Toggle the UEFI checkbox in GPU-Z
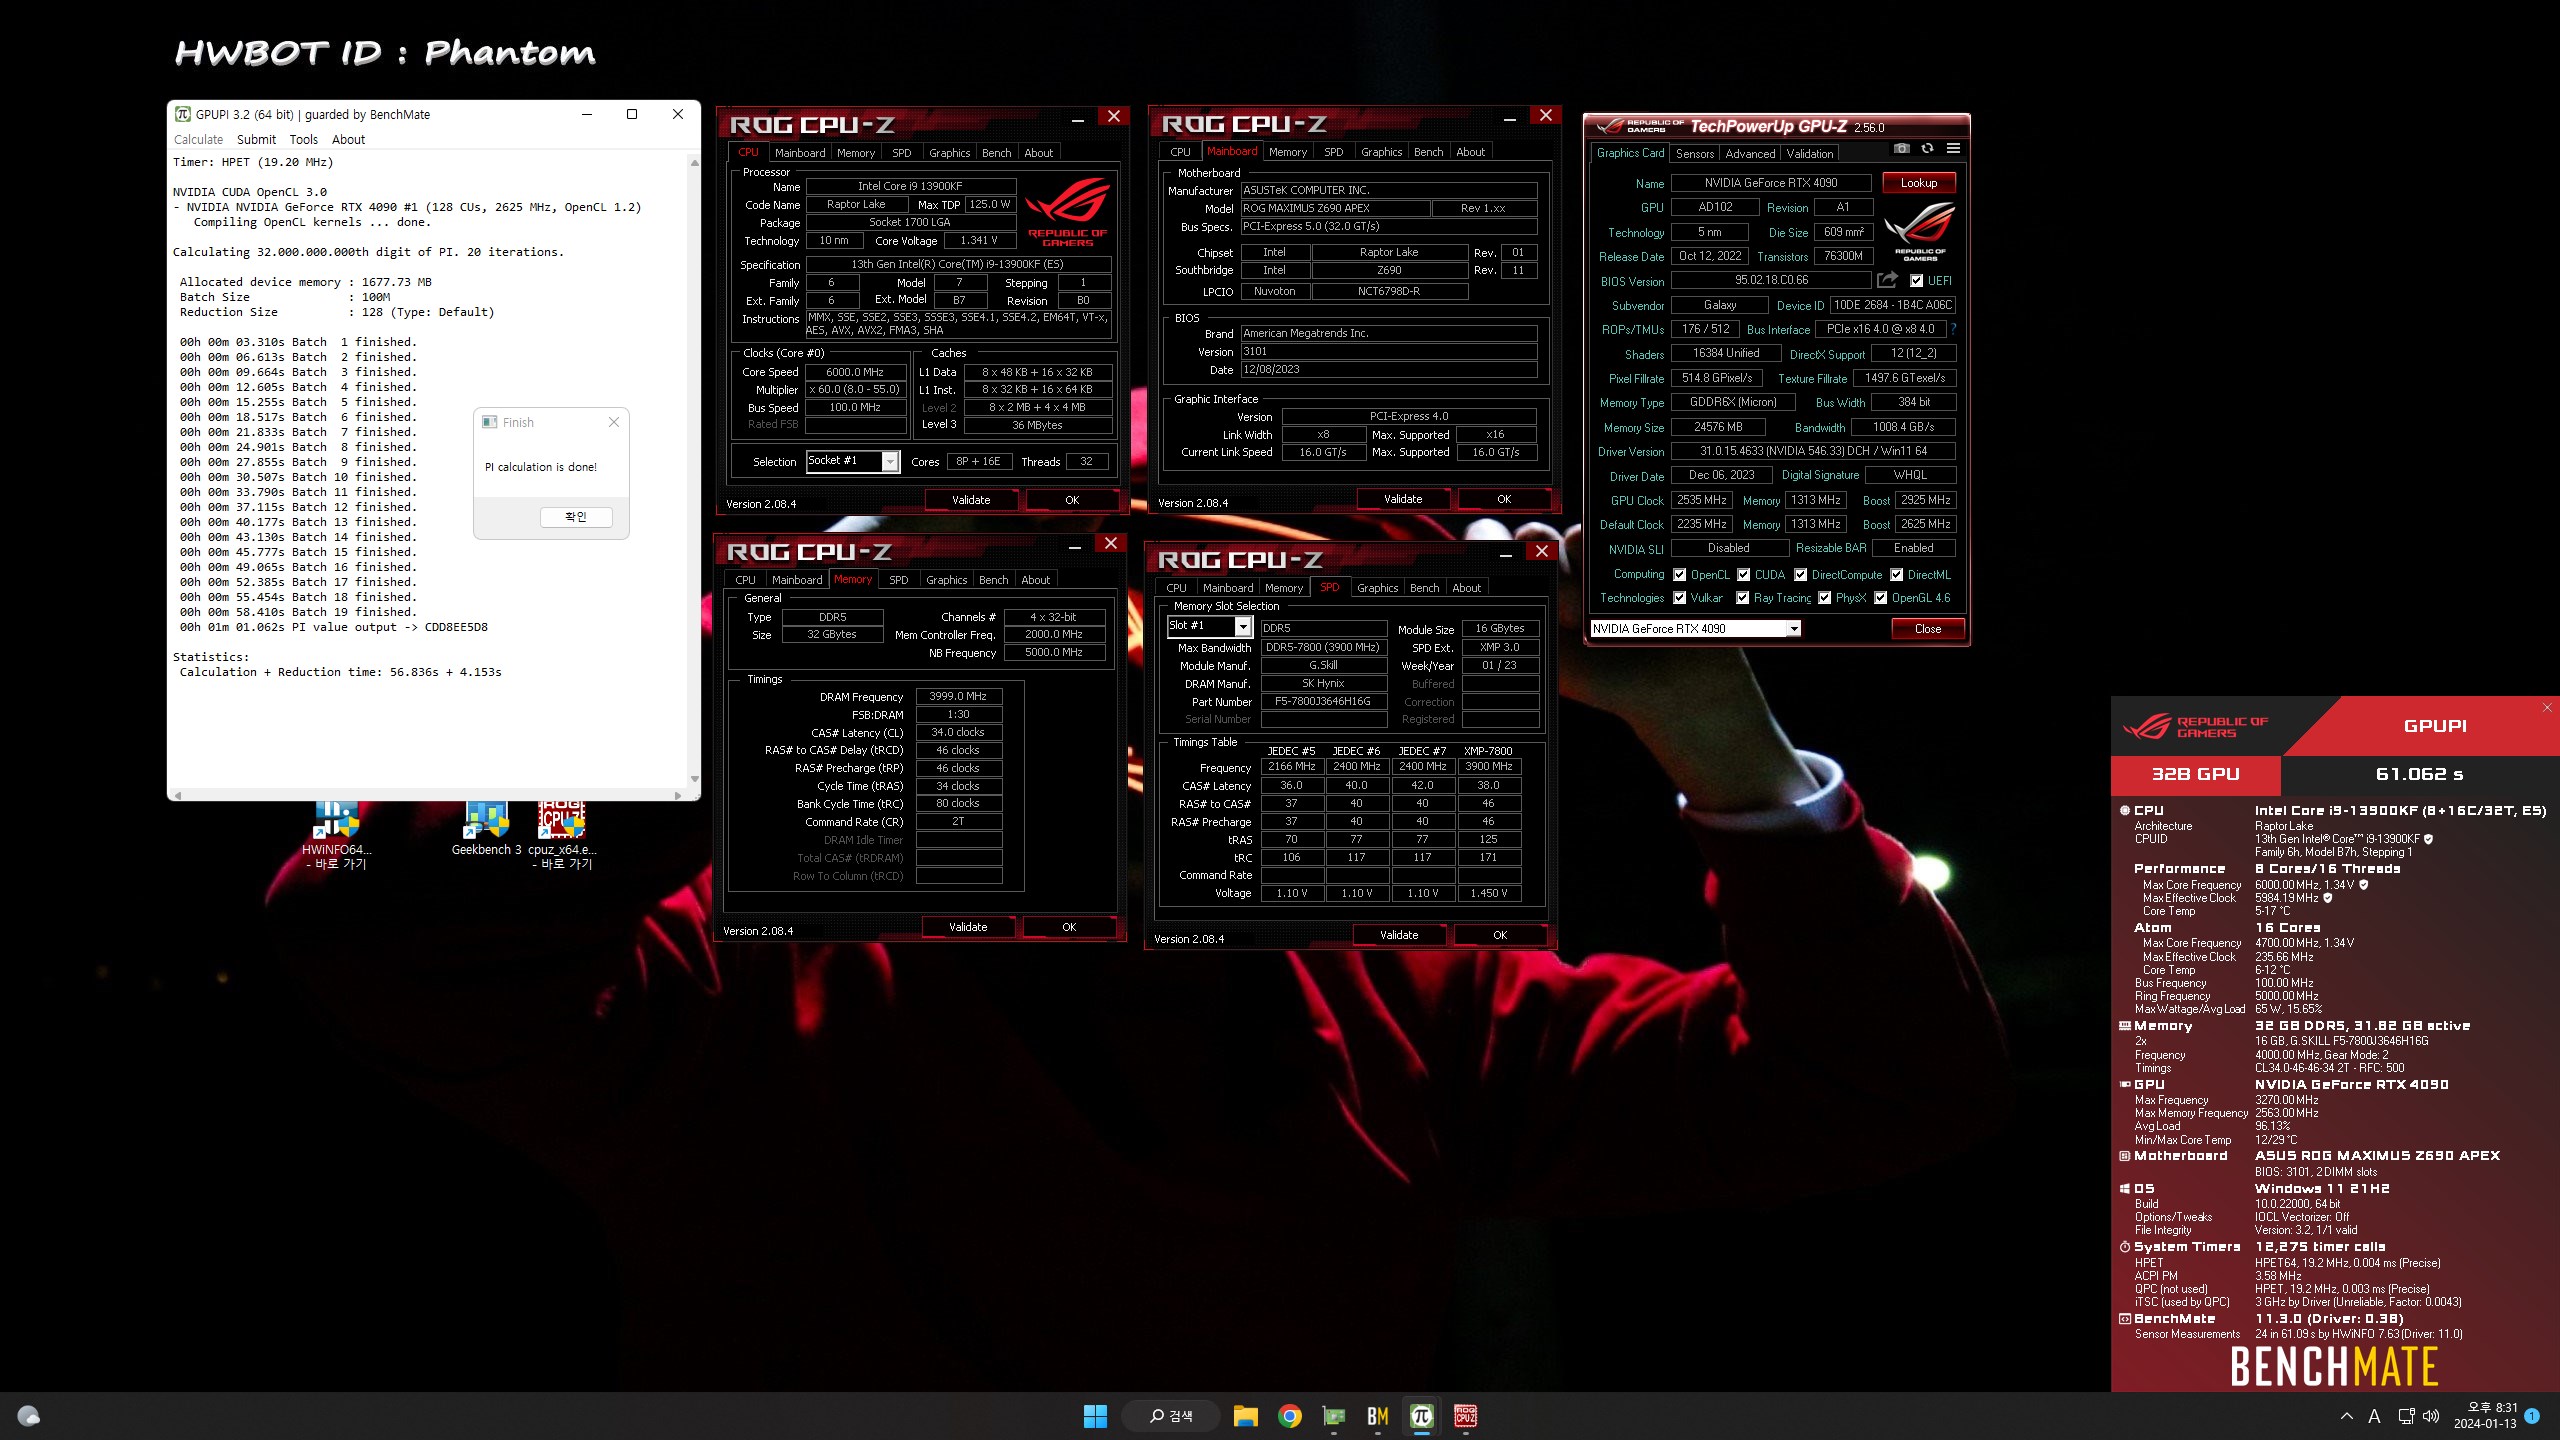 (x=1916, y=281)
